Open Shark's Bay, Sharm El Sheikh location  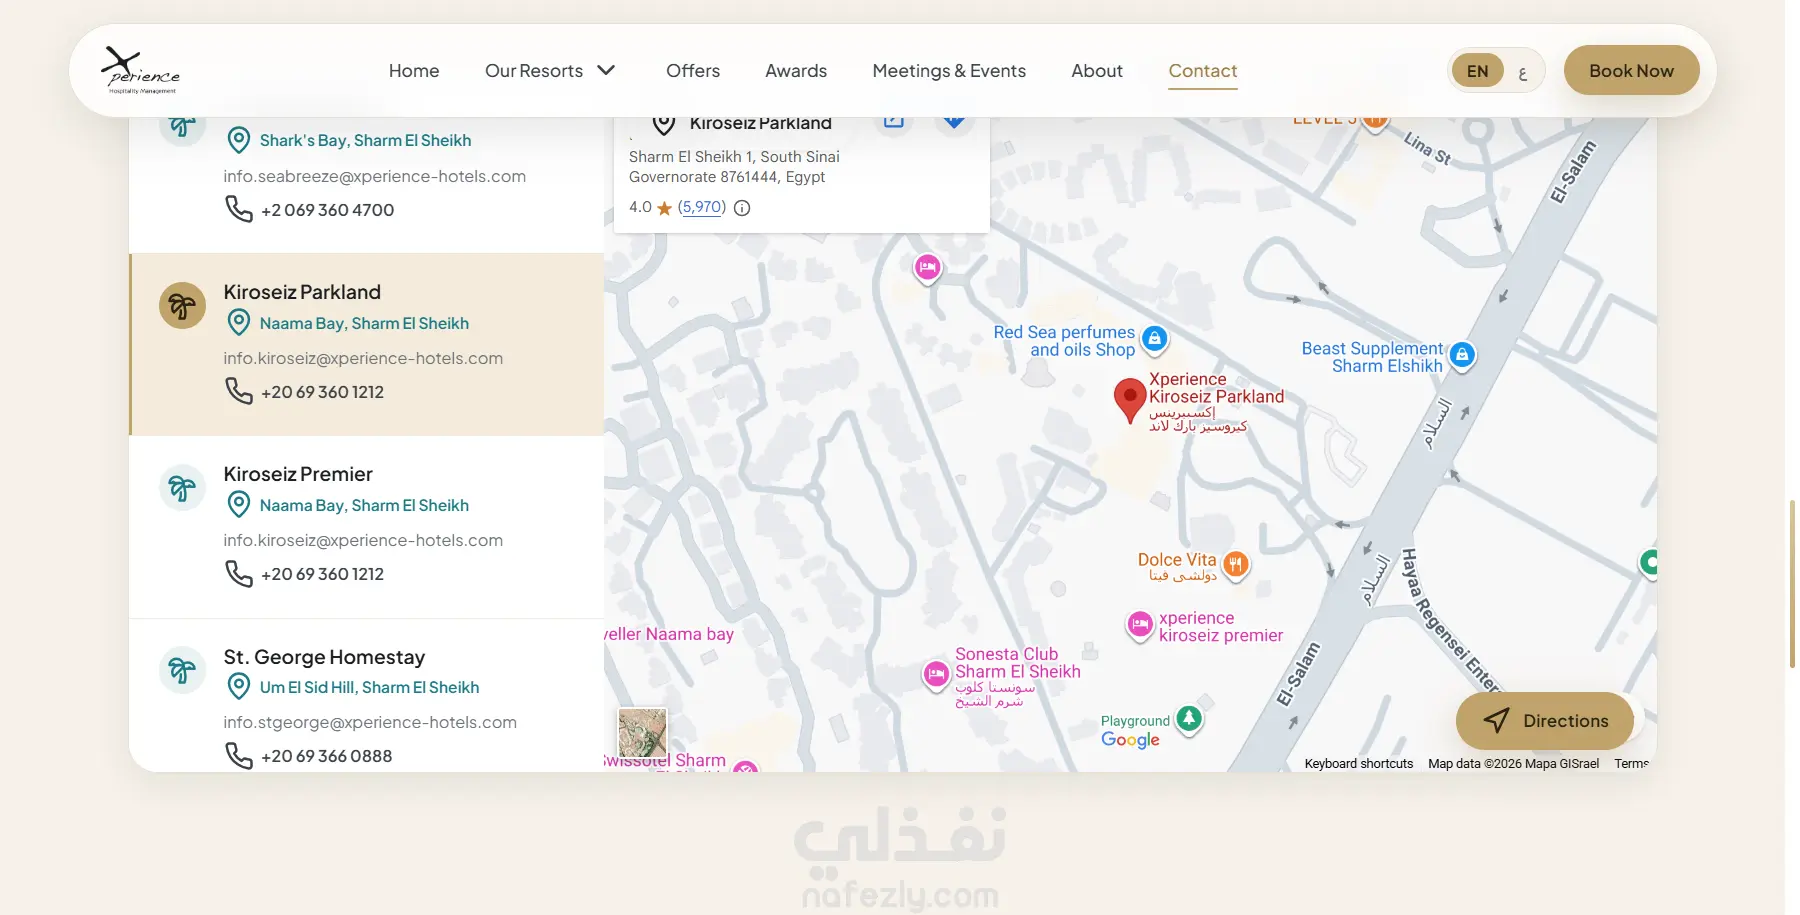(x=365, y=140)
